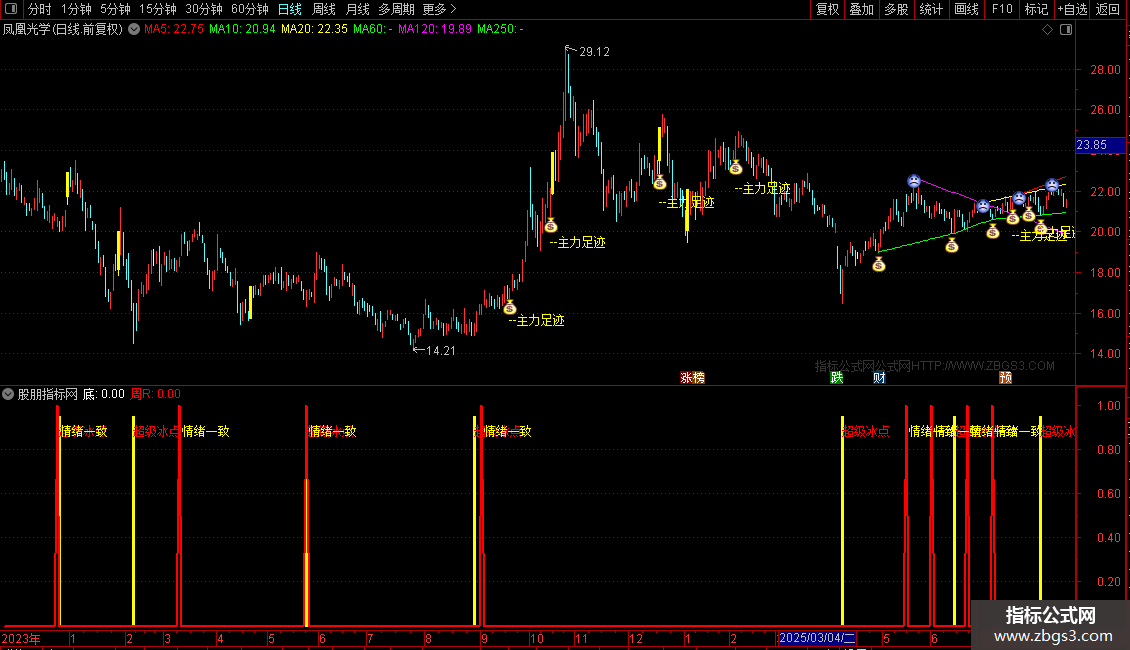1130x650 pixels.
Task: Select the 60分钟 period tab
Action: [x=250, y=9]
